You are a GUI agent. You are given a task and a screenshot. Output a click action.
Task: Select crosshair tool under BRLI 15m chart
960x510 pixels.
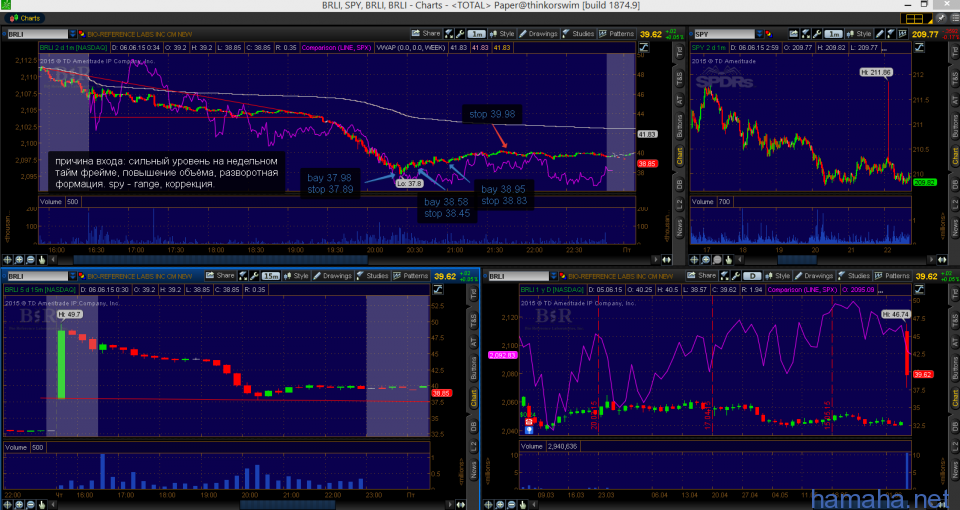[7, 504]
